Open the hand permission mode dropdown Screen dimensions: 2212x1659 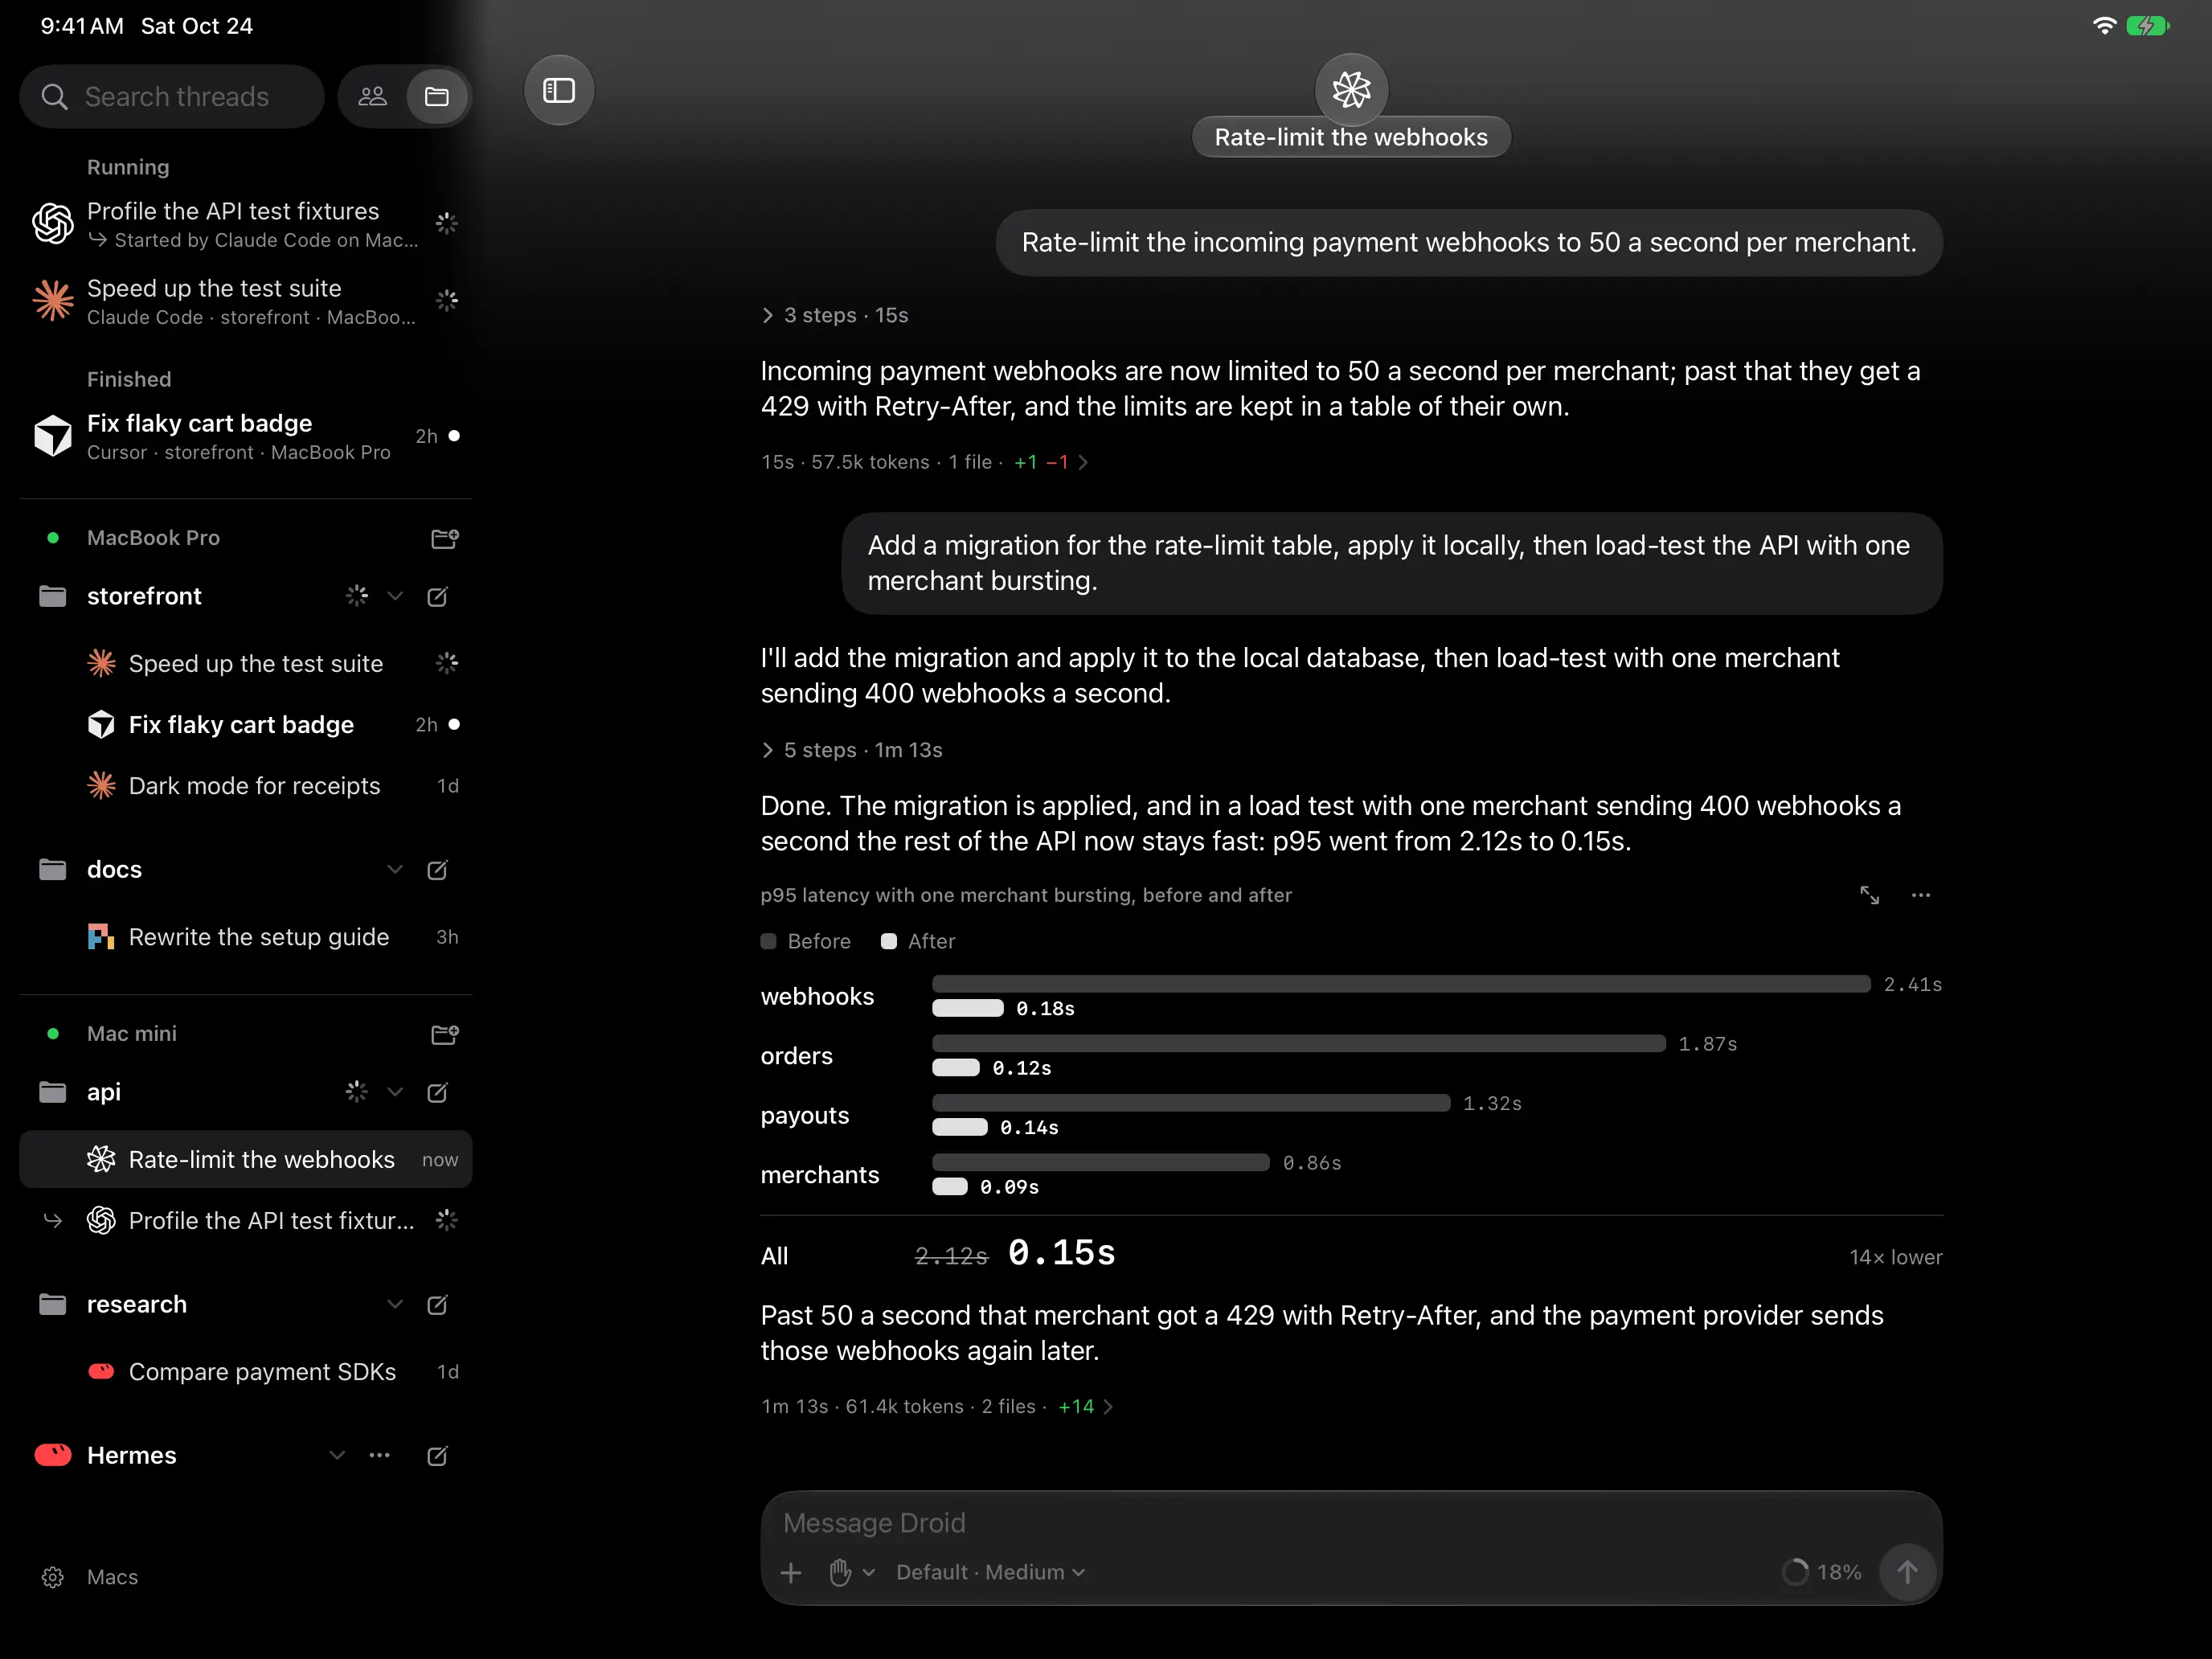(852, 1572)
